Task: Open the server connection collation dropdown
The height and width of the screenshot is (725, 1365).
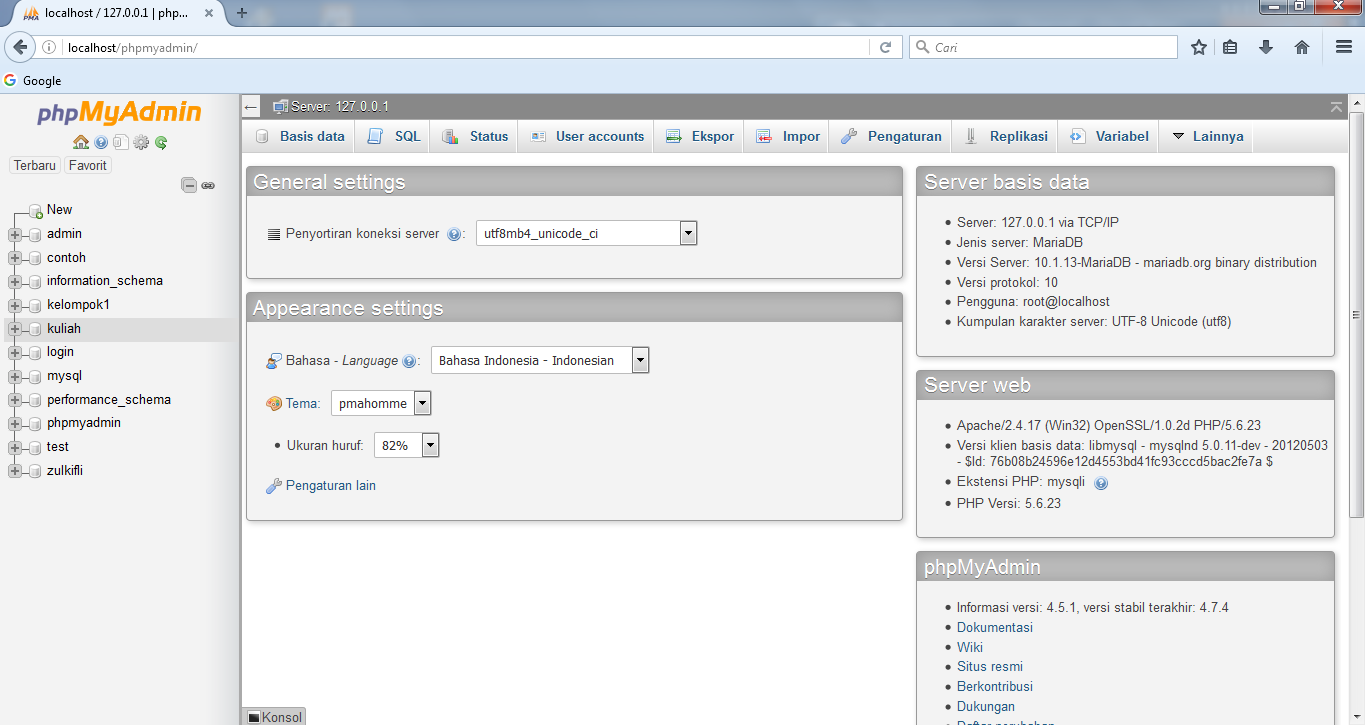Action: (x=586, y=233)
